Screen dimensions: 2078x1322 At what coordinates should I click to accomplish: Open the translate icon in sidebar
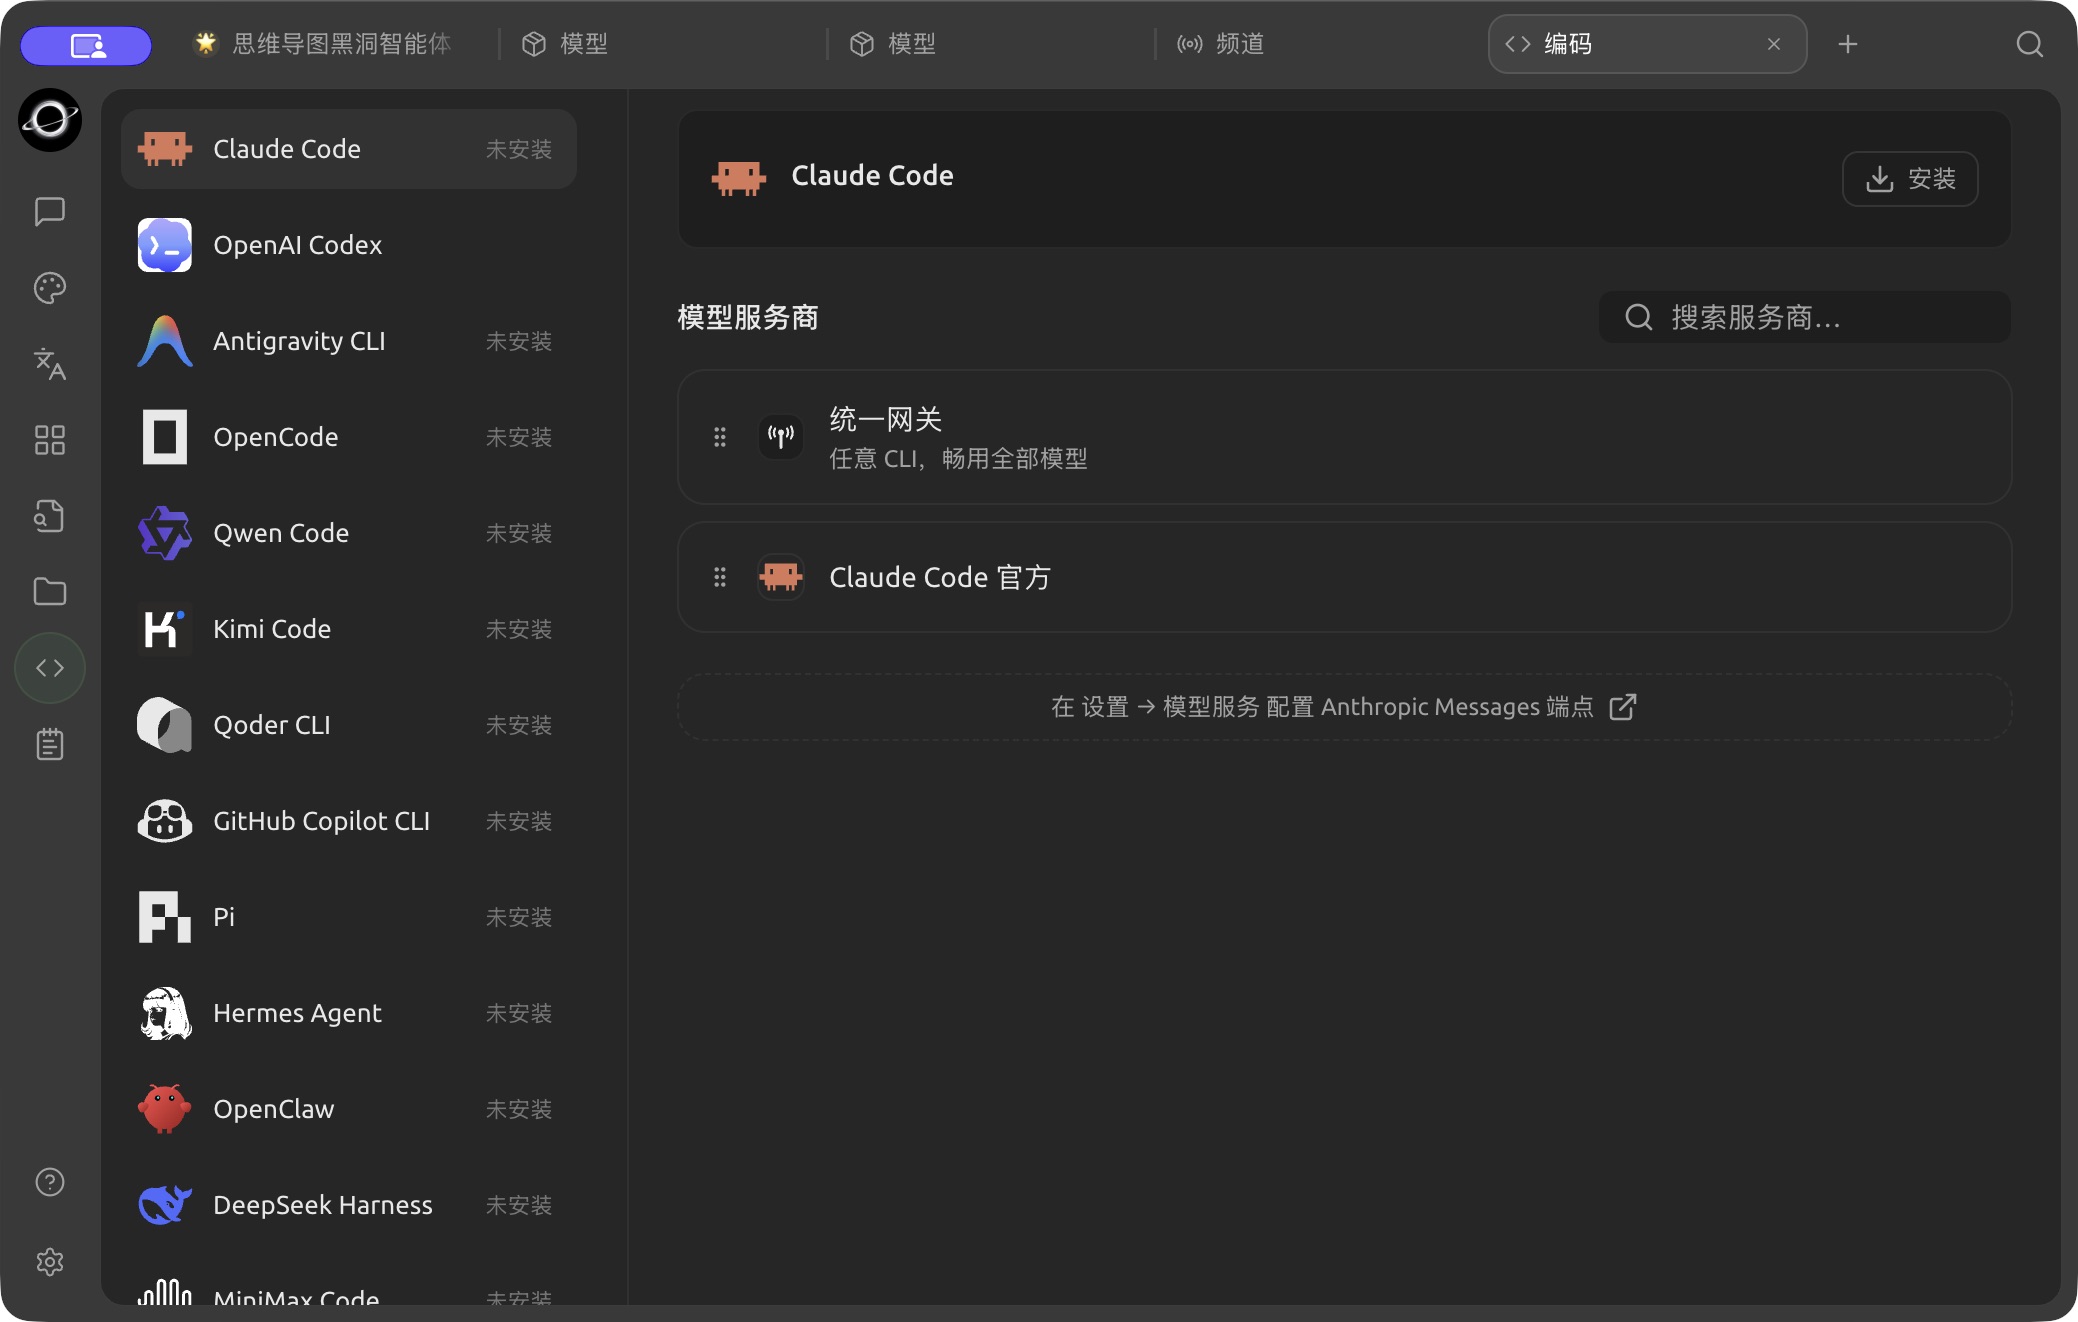[50, 364]
